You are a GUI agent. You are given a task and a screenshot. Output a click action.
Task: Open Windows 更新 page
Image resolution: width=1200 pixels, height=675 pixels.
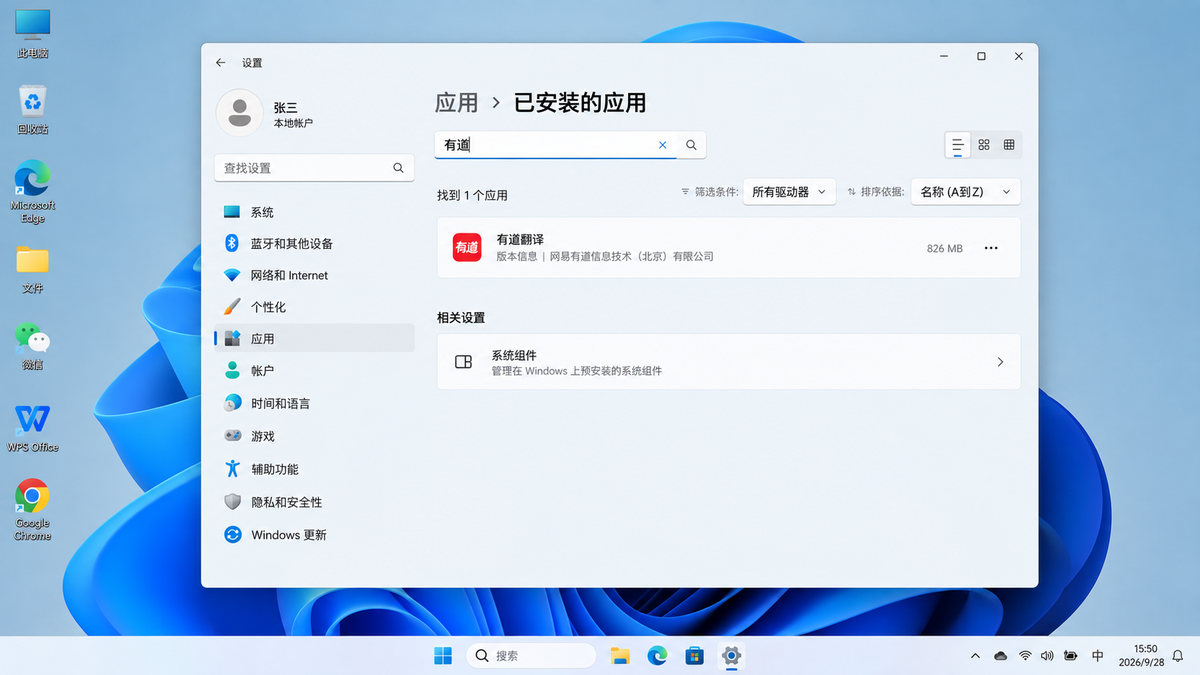coord(314,535)
